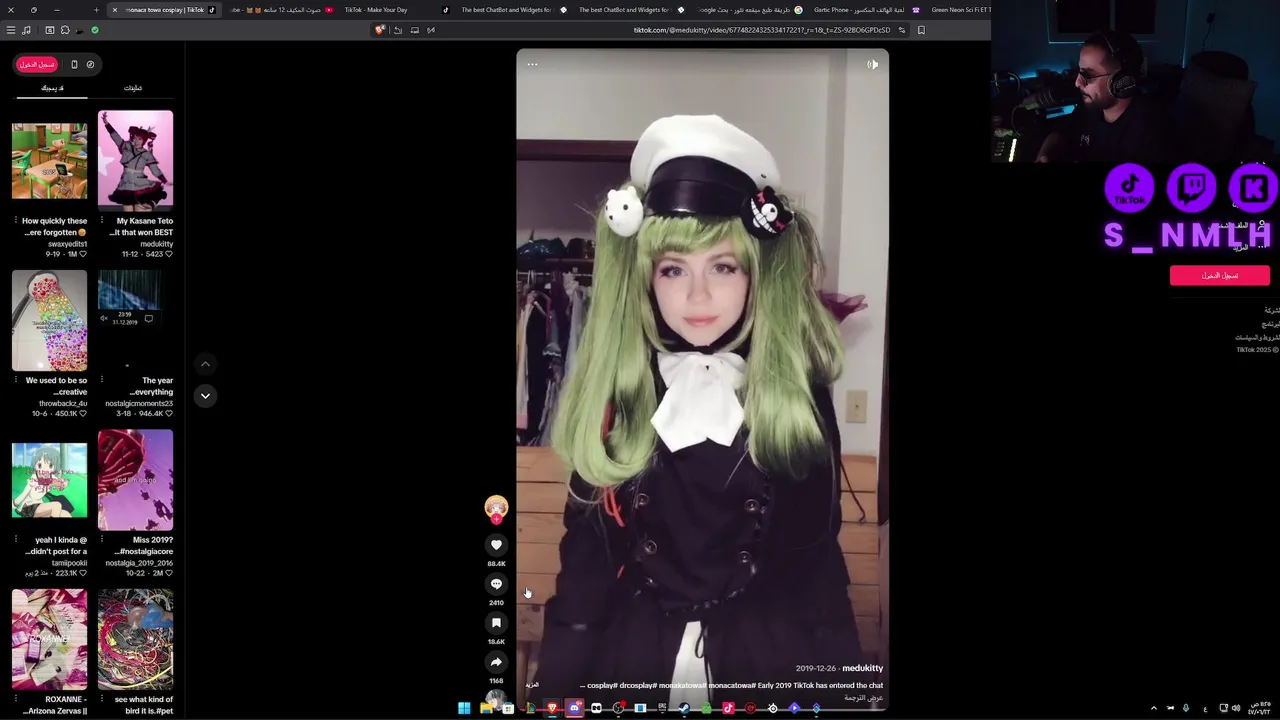Open the three-dot menu on the video
Viewport: 1280px width, 720px height.
coord(532,64)
